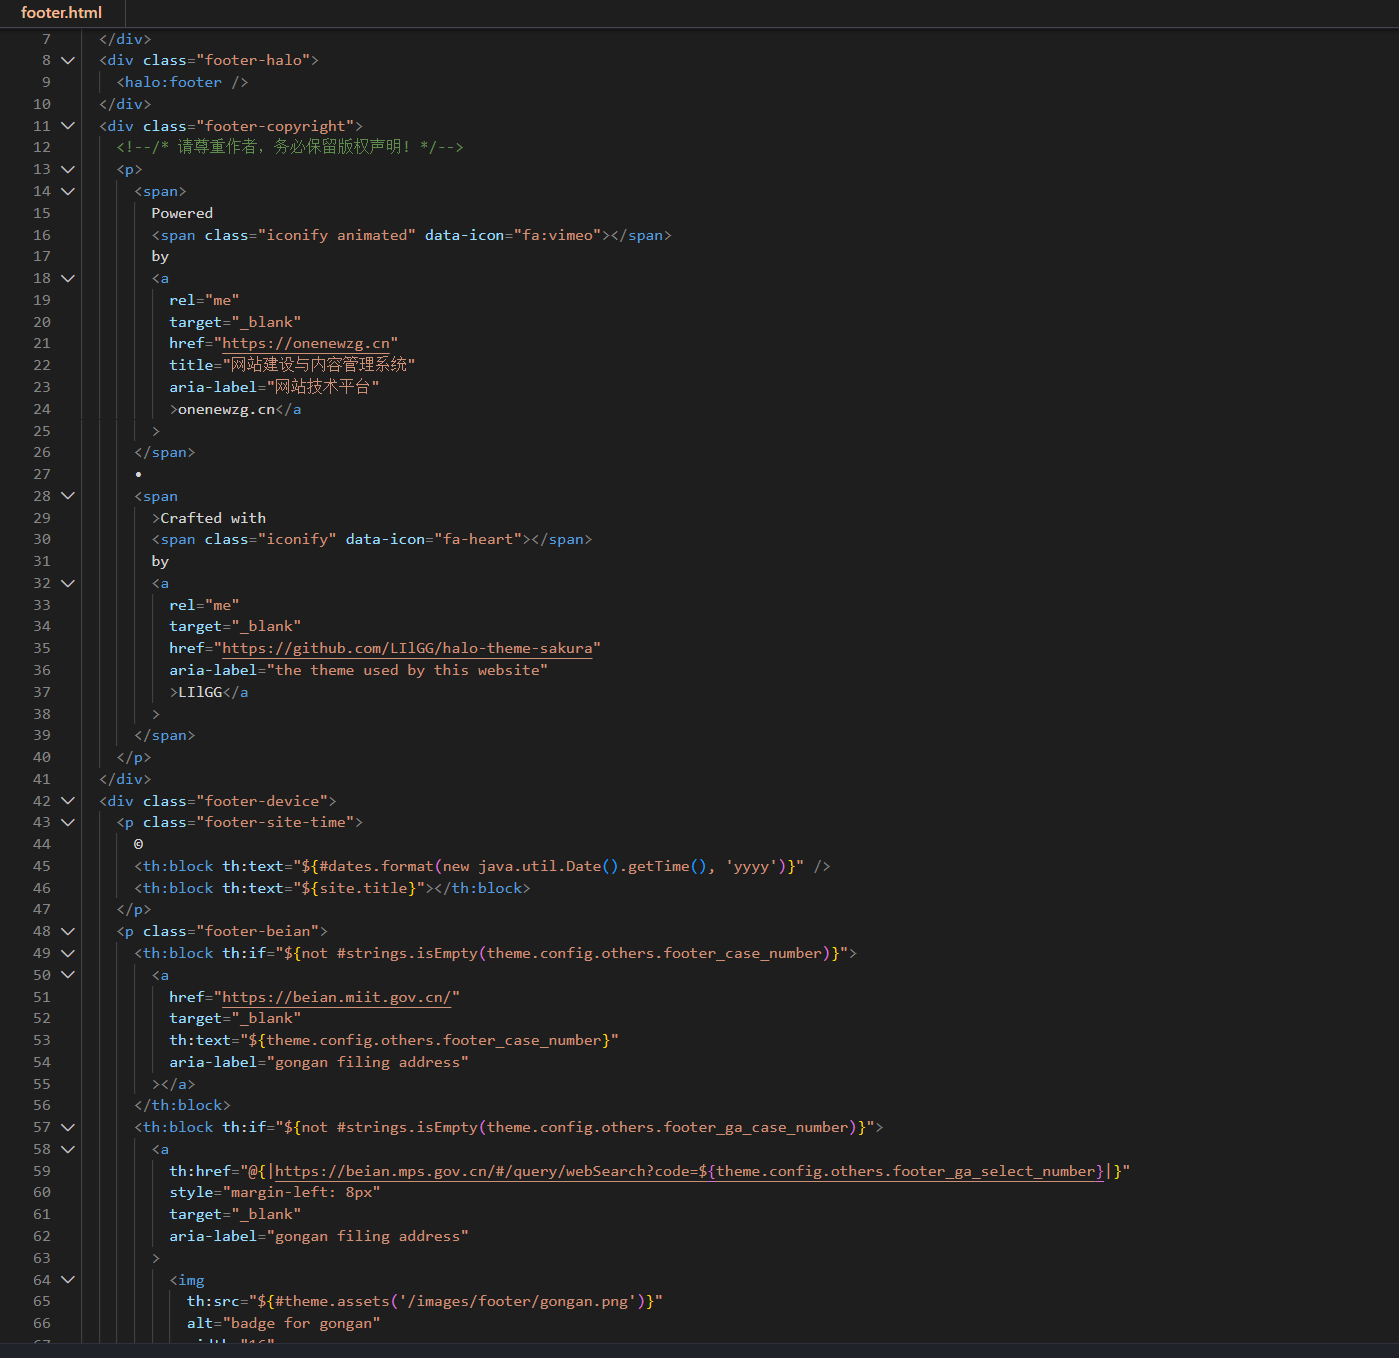Fold the span starting on line 14
Viewport: 1399px width, 1358px height.
pyautogui.click(x=68, y=191)
